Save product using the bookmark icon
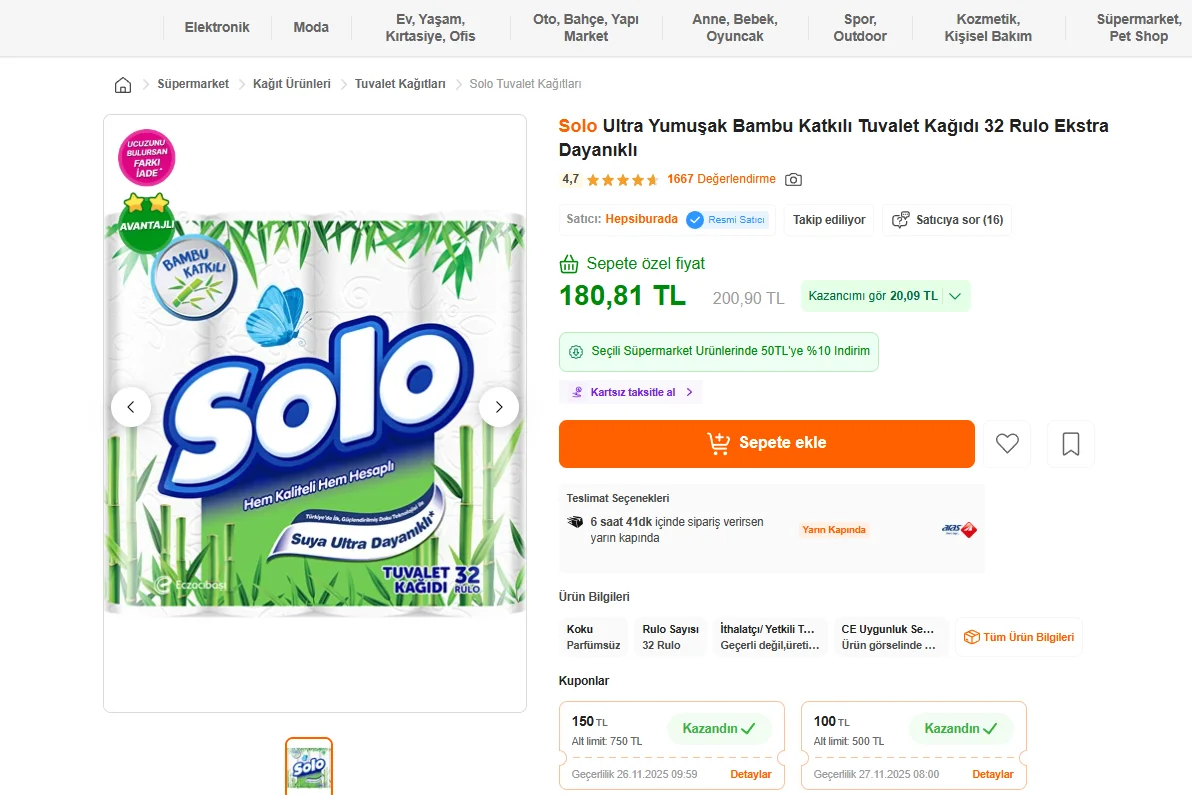 (x=1071, y=444)
